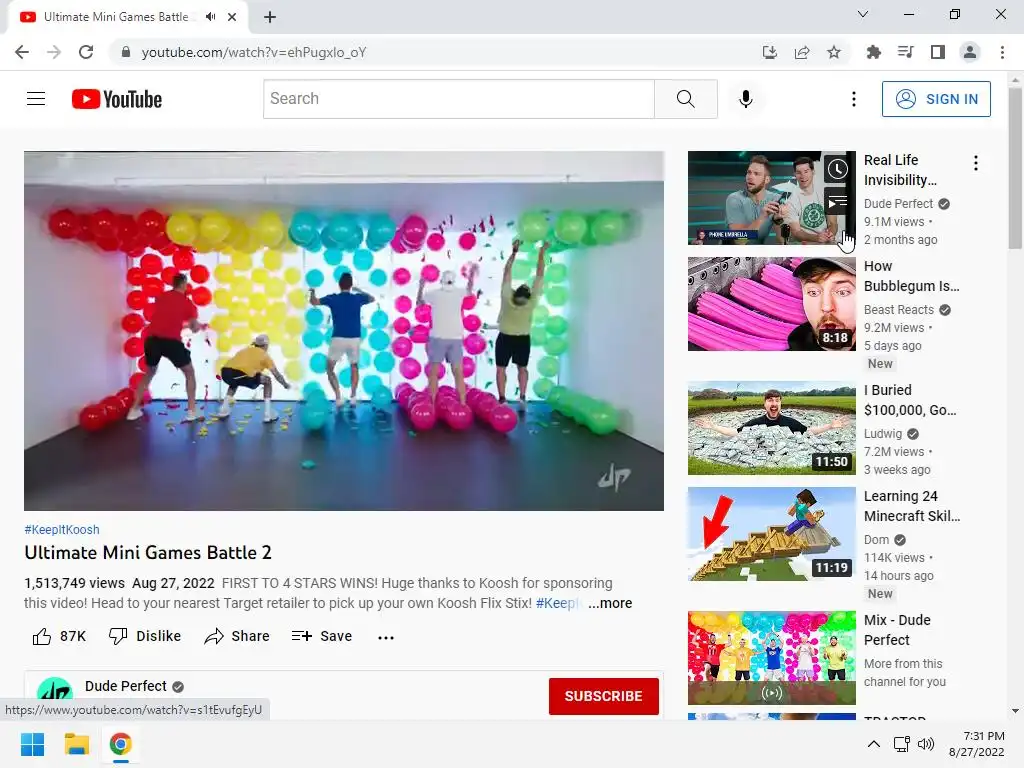This screenshot has height=768, width=1024.
Task: Save video to playlist with Save button
Action: [322, 636]
